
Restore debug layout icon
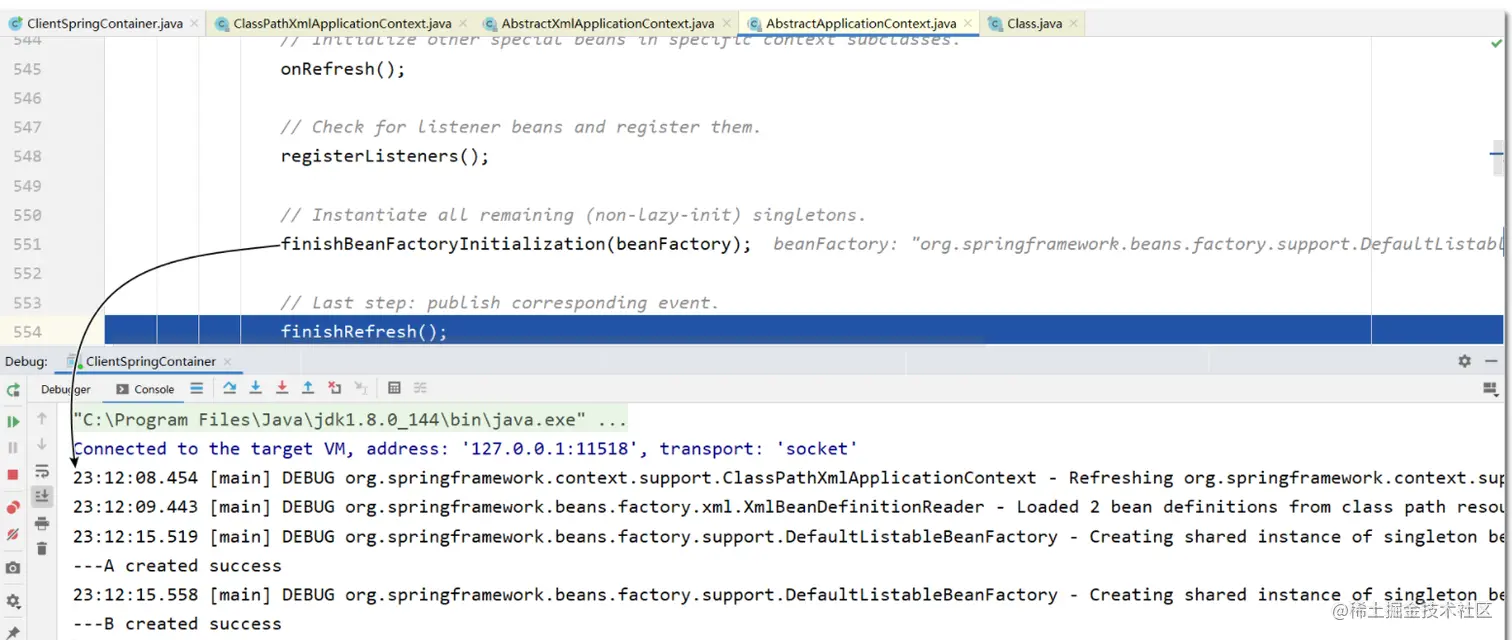coord(1491,388)
